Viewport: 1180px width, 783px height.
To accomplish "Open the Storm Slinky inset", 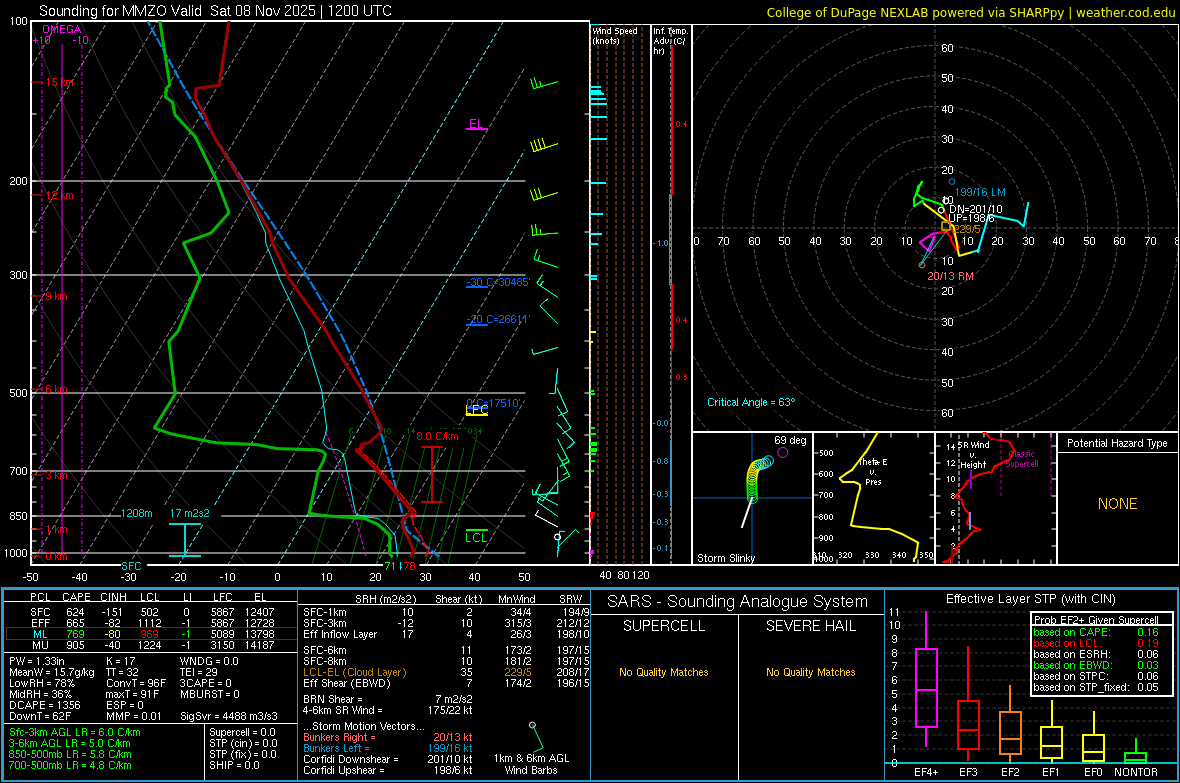I will pos(753,498).
